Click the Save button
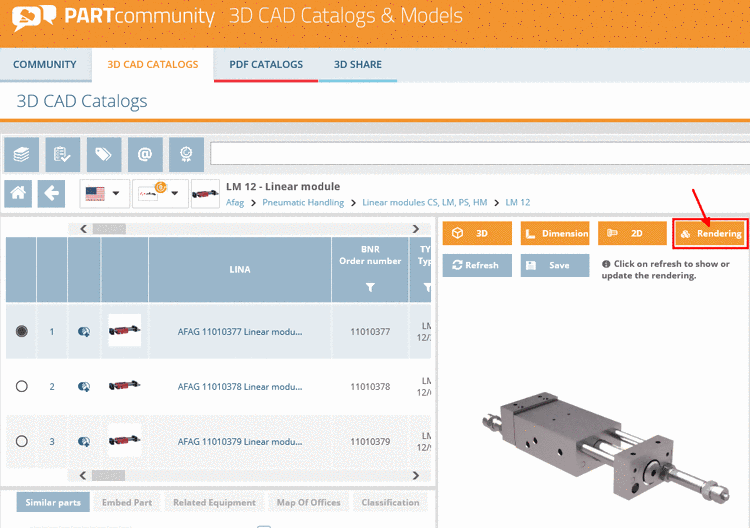The height and width of the screenshot is (528, 750). [555, 265]
